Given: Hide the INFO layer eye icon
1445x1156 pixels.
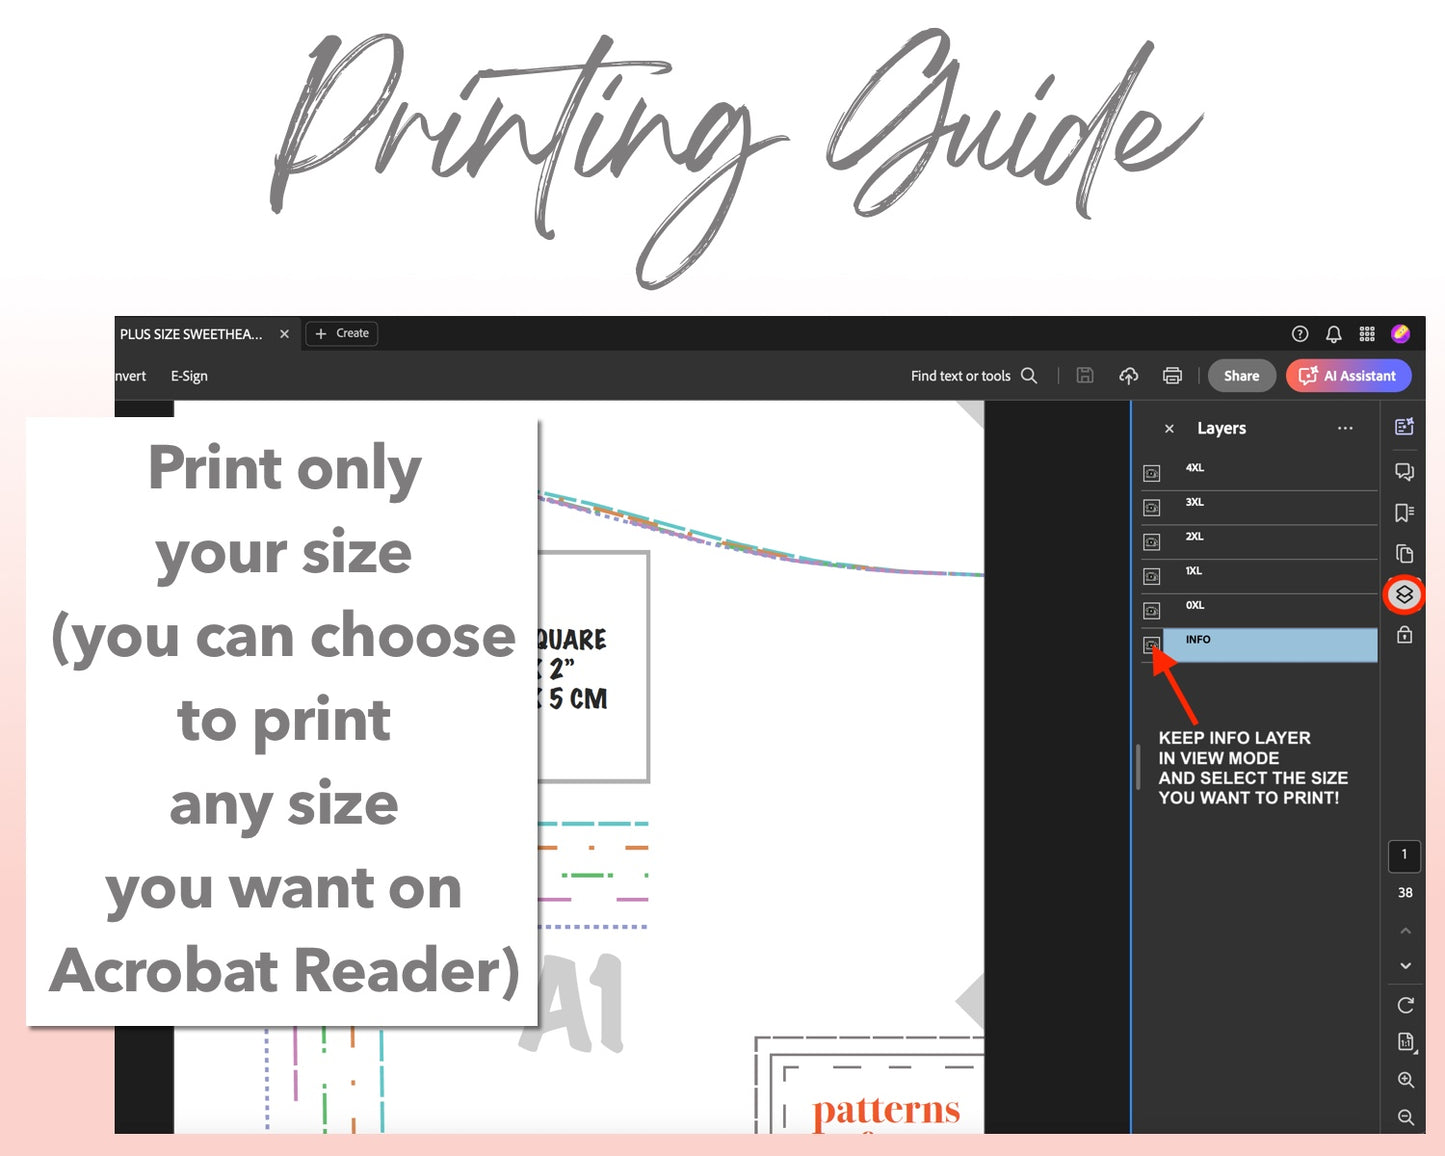Looking at the screenshot, I should tap(1152, 645).
